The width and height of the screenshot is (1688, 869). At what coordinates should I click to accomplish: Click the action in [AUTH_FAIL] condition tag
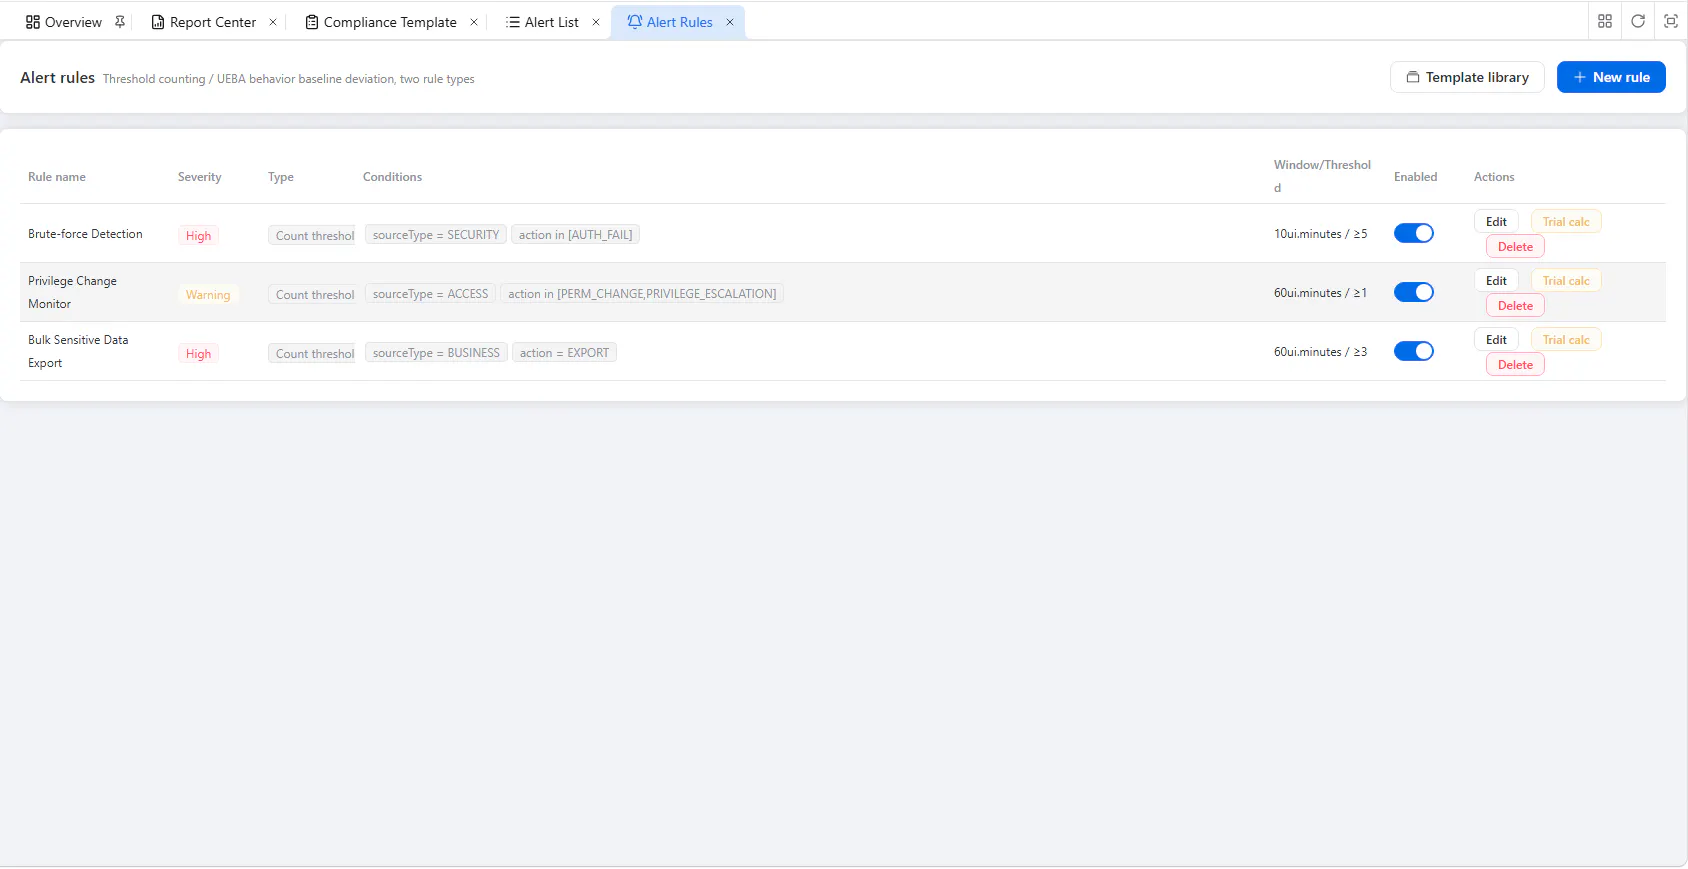[x=575, y=235]
